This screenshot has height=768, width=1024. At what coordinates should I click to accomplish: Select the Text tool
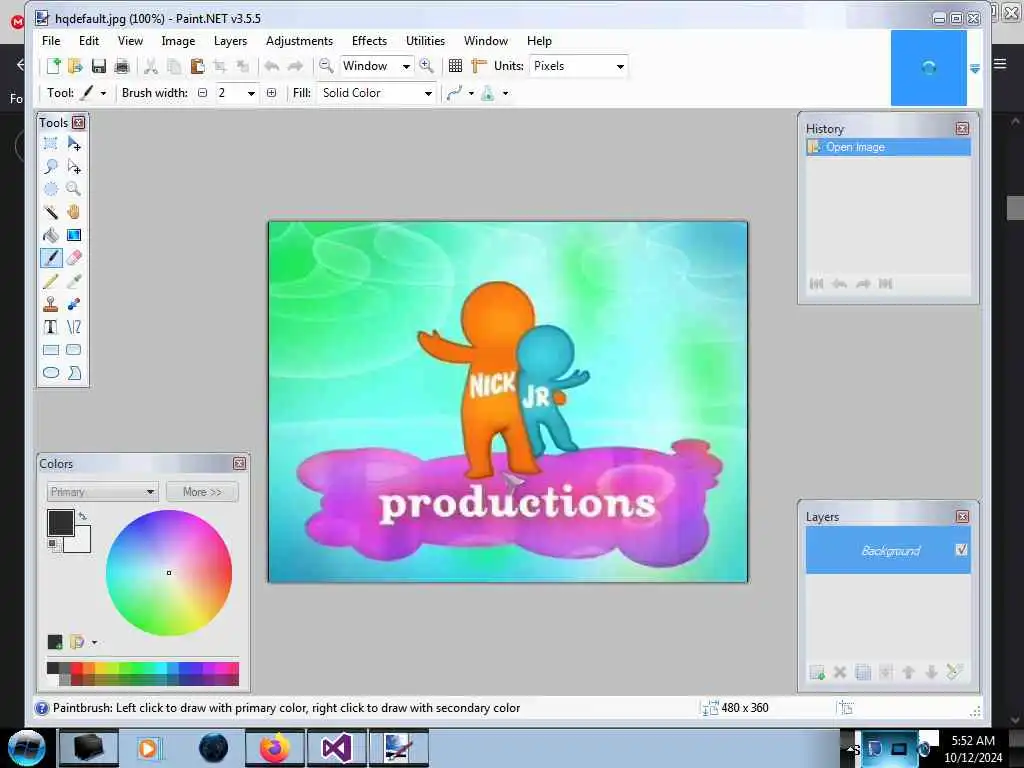point(50,327)
